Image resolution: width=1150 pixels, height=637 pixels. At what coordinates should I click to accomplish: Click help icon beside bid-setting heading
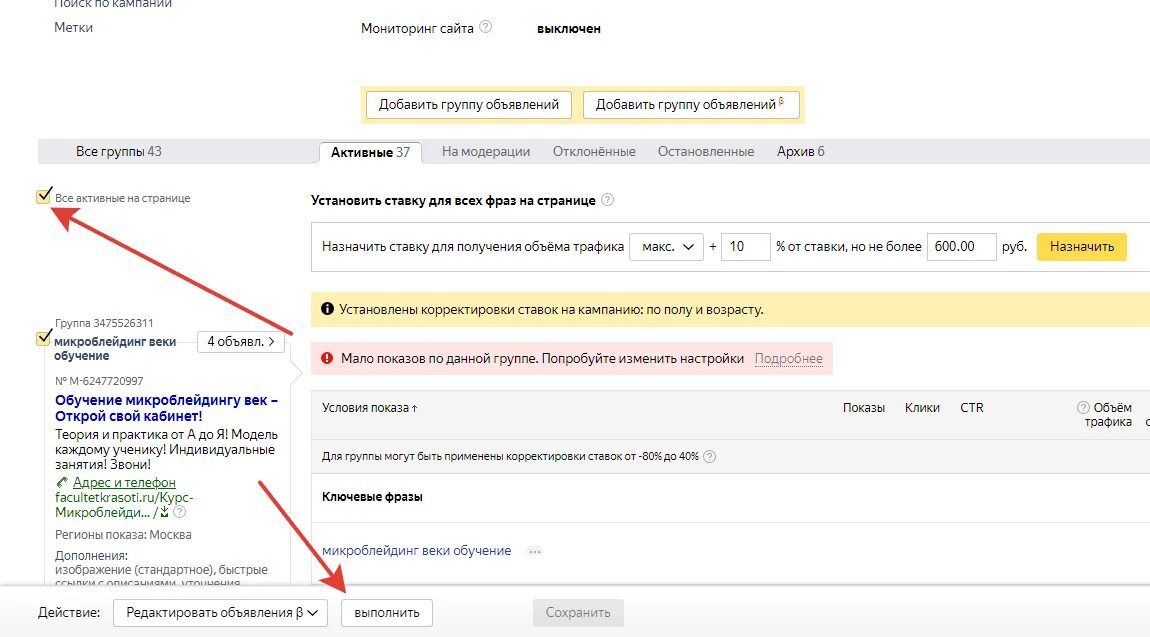click(x=608, y=200)
